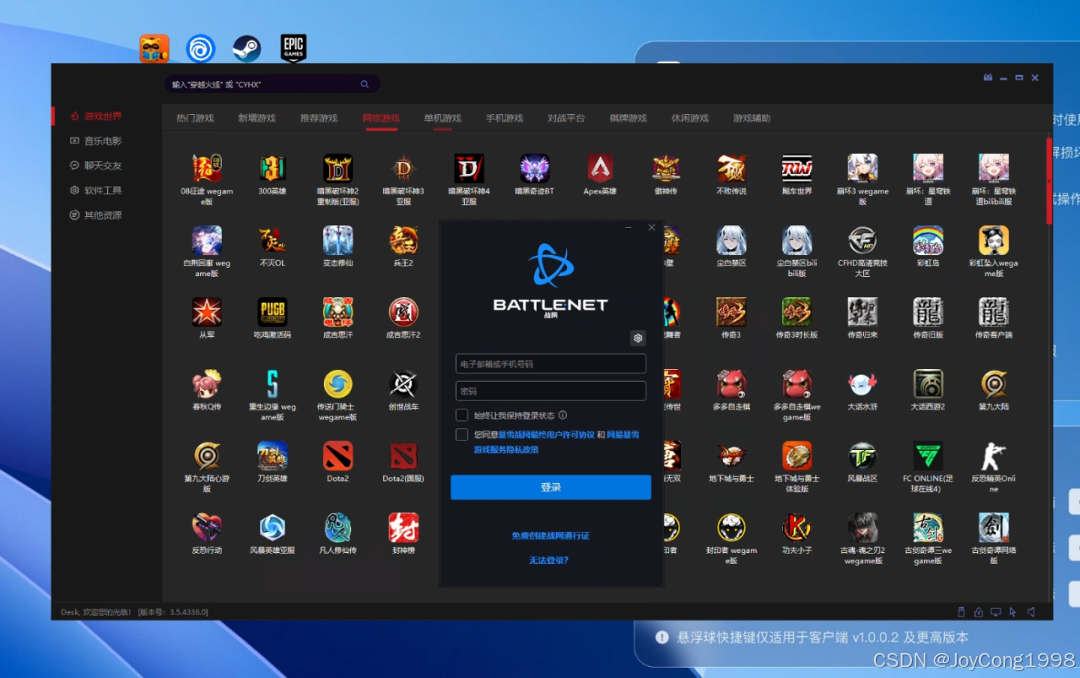Open 免费创建战网通行证 link
Screen dimensions: 1080x678
click(x=550, y=535)
